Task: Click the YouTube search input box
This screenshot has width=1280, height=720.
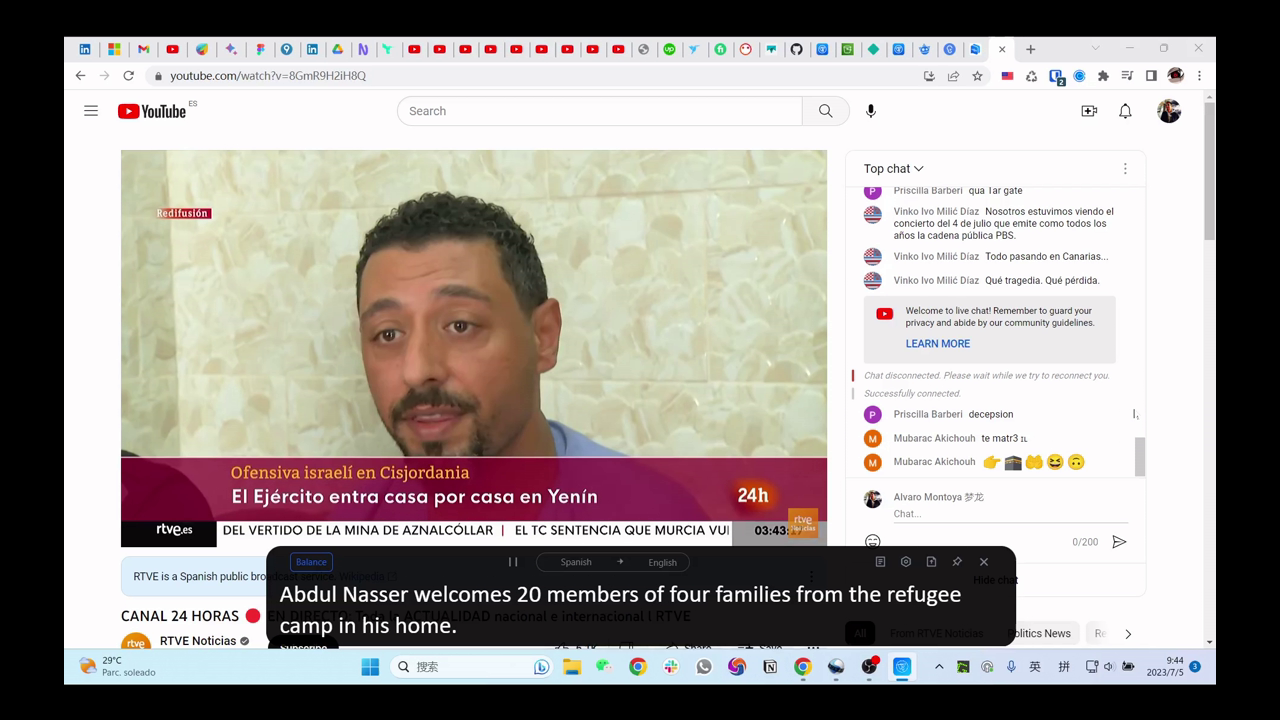Action: (600, 111)
